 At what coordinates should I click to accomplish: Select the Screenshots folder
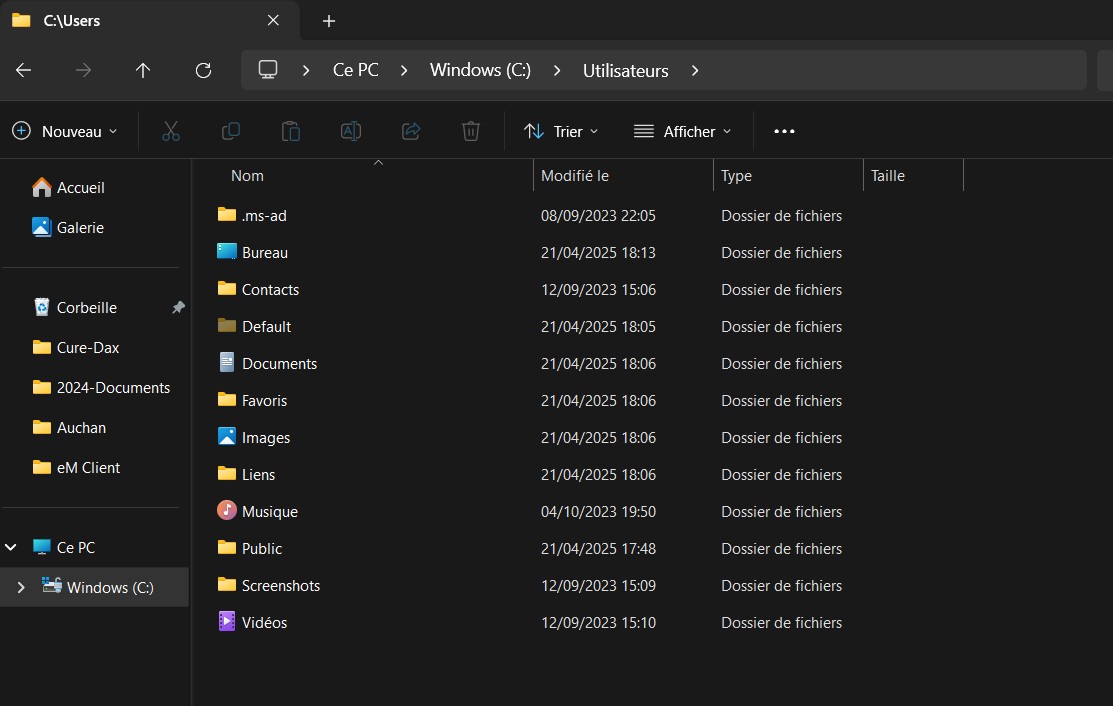tap(281, 585)
